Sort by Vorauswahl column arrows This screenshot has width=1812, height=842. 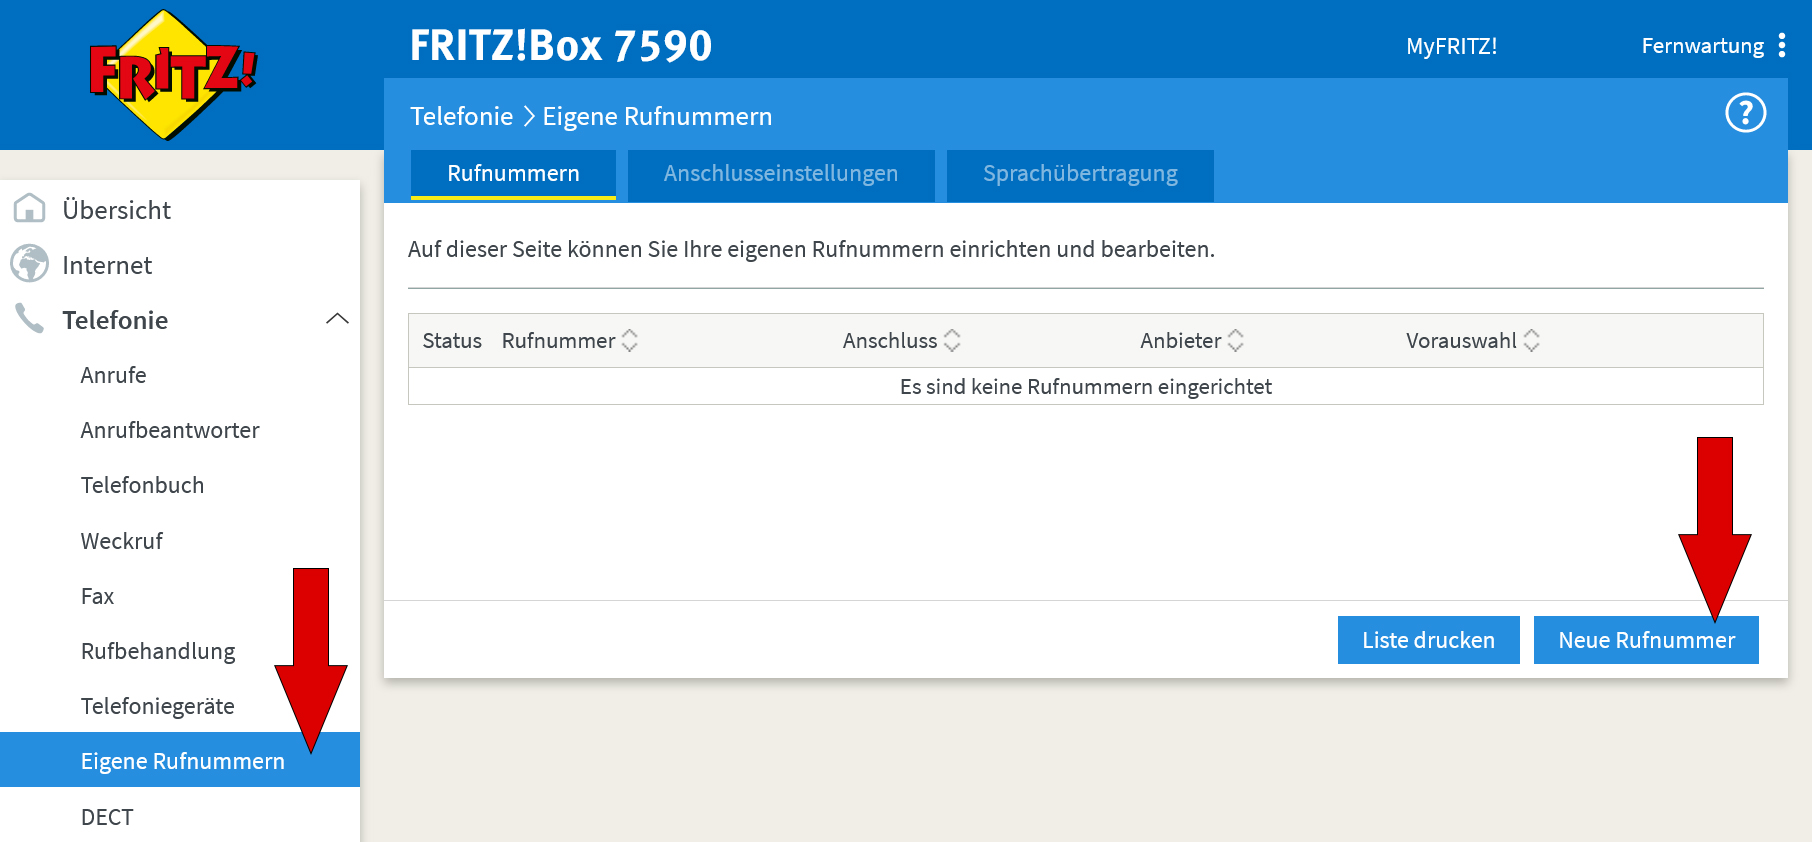point(1531,341)
